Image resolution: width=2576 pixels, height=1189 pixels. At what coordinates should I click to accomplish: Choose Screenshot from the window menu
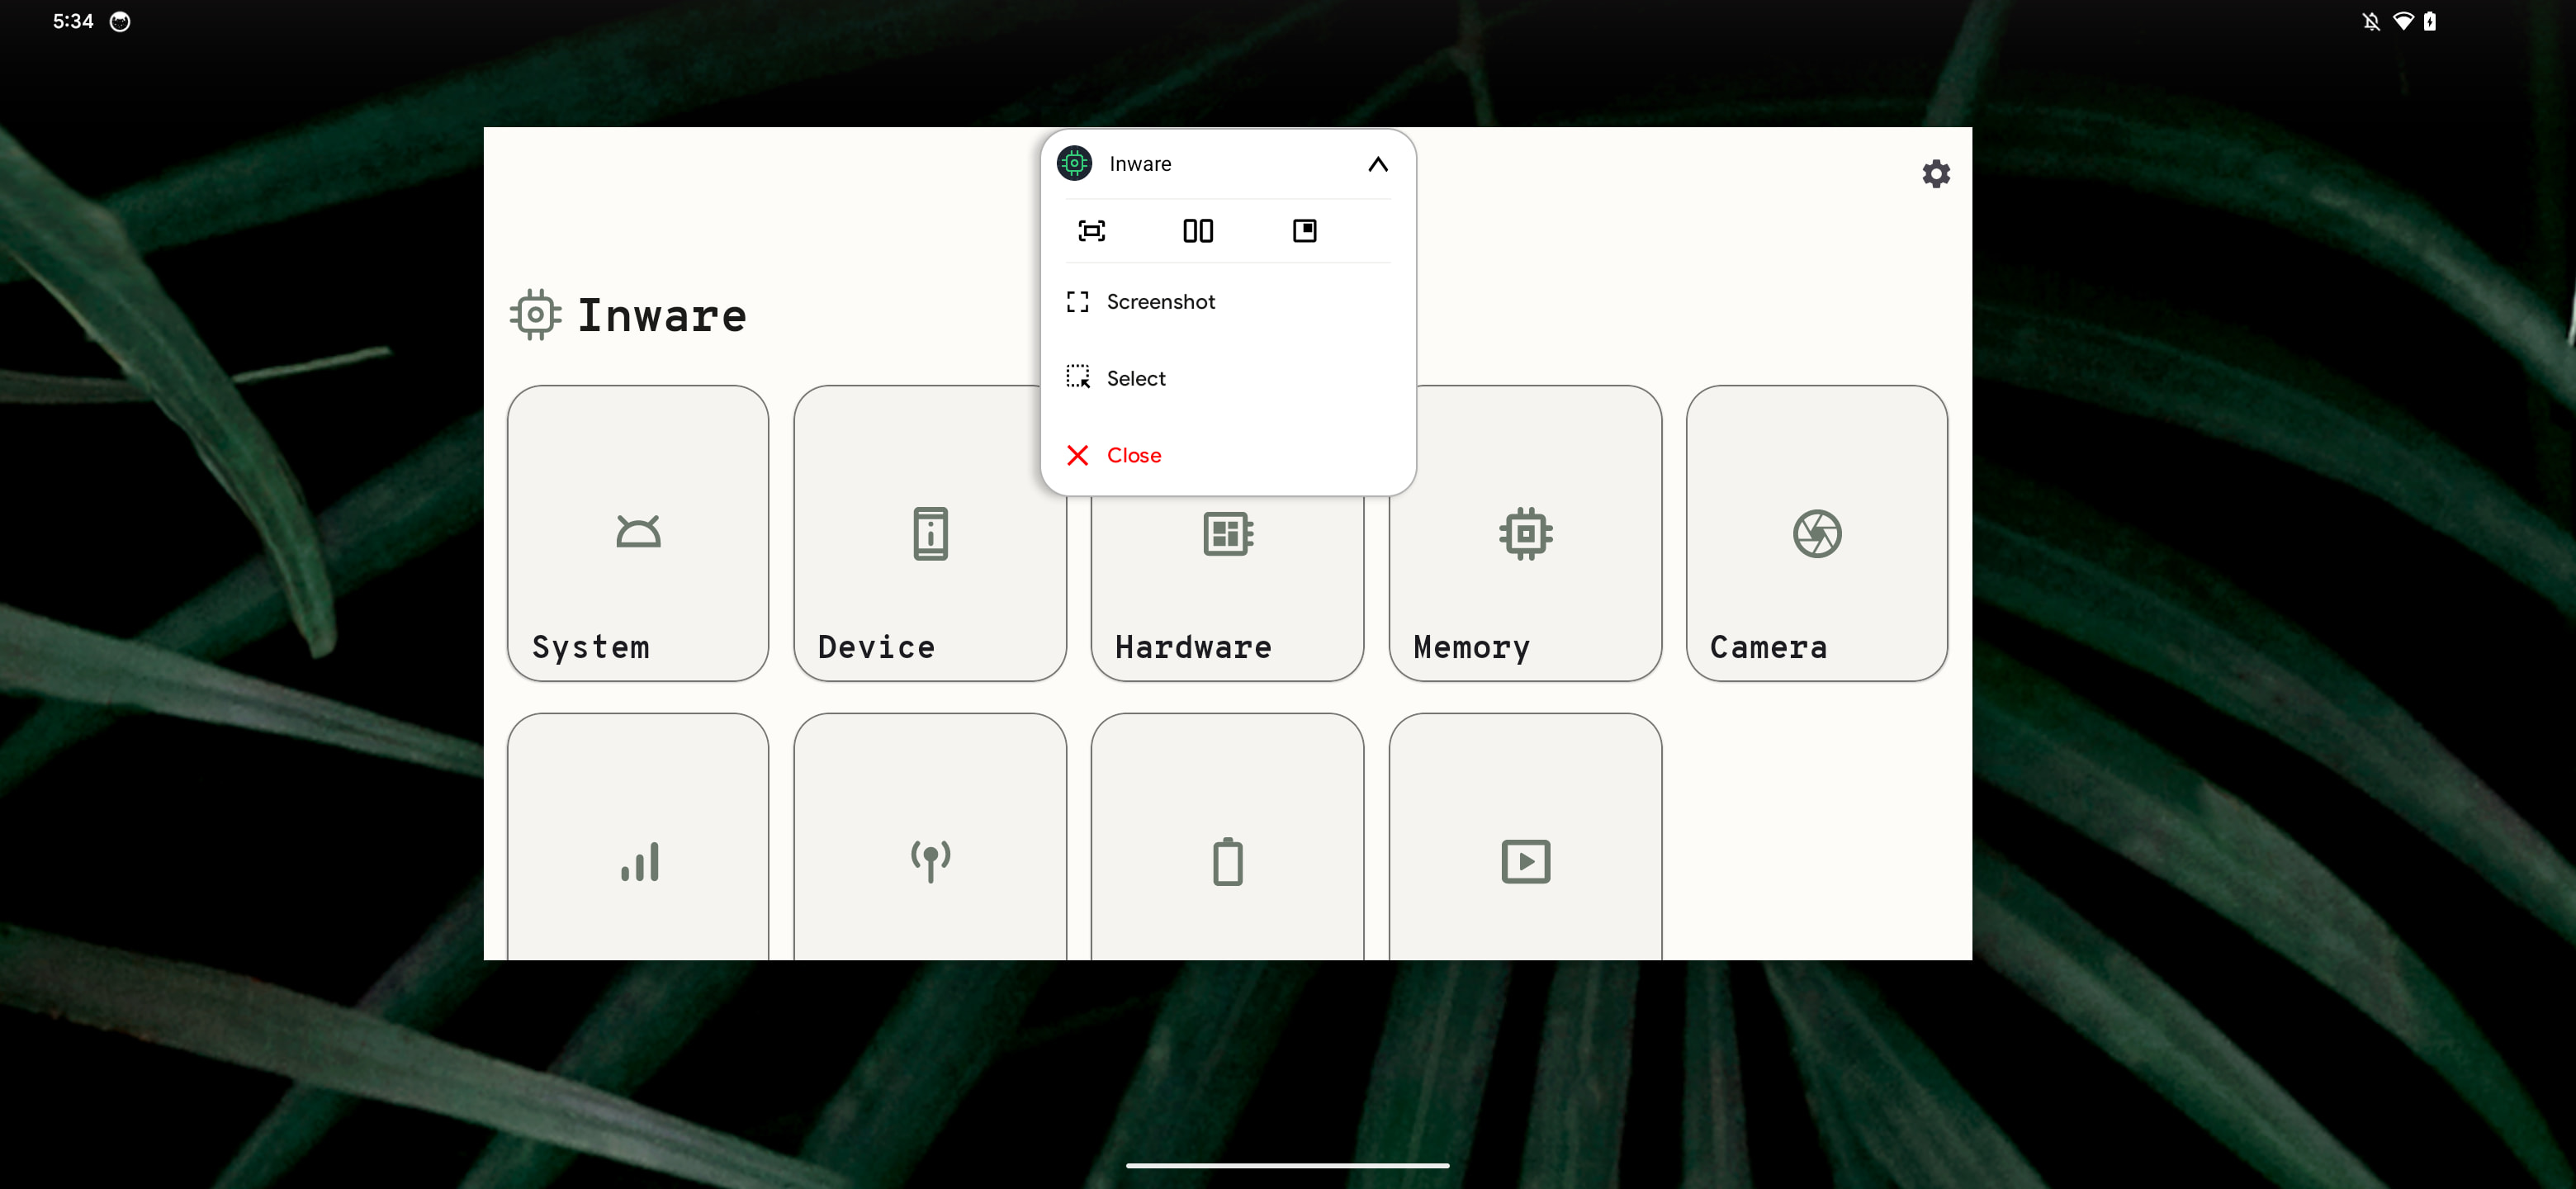pyautogui.click(x=1160, y=302)
